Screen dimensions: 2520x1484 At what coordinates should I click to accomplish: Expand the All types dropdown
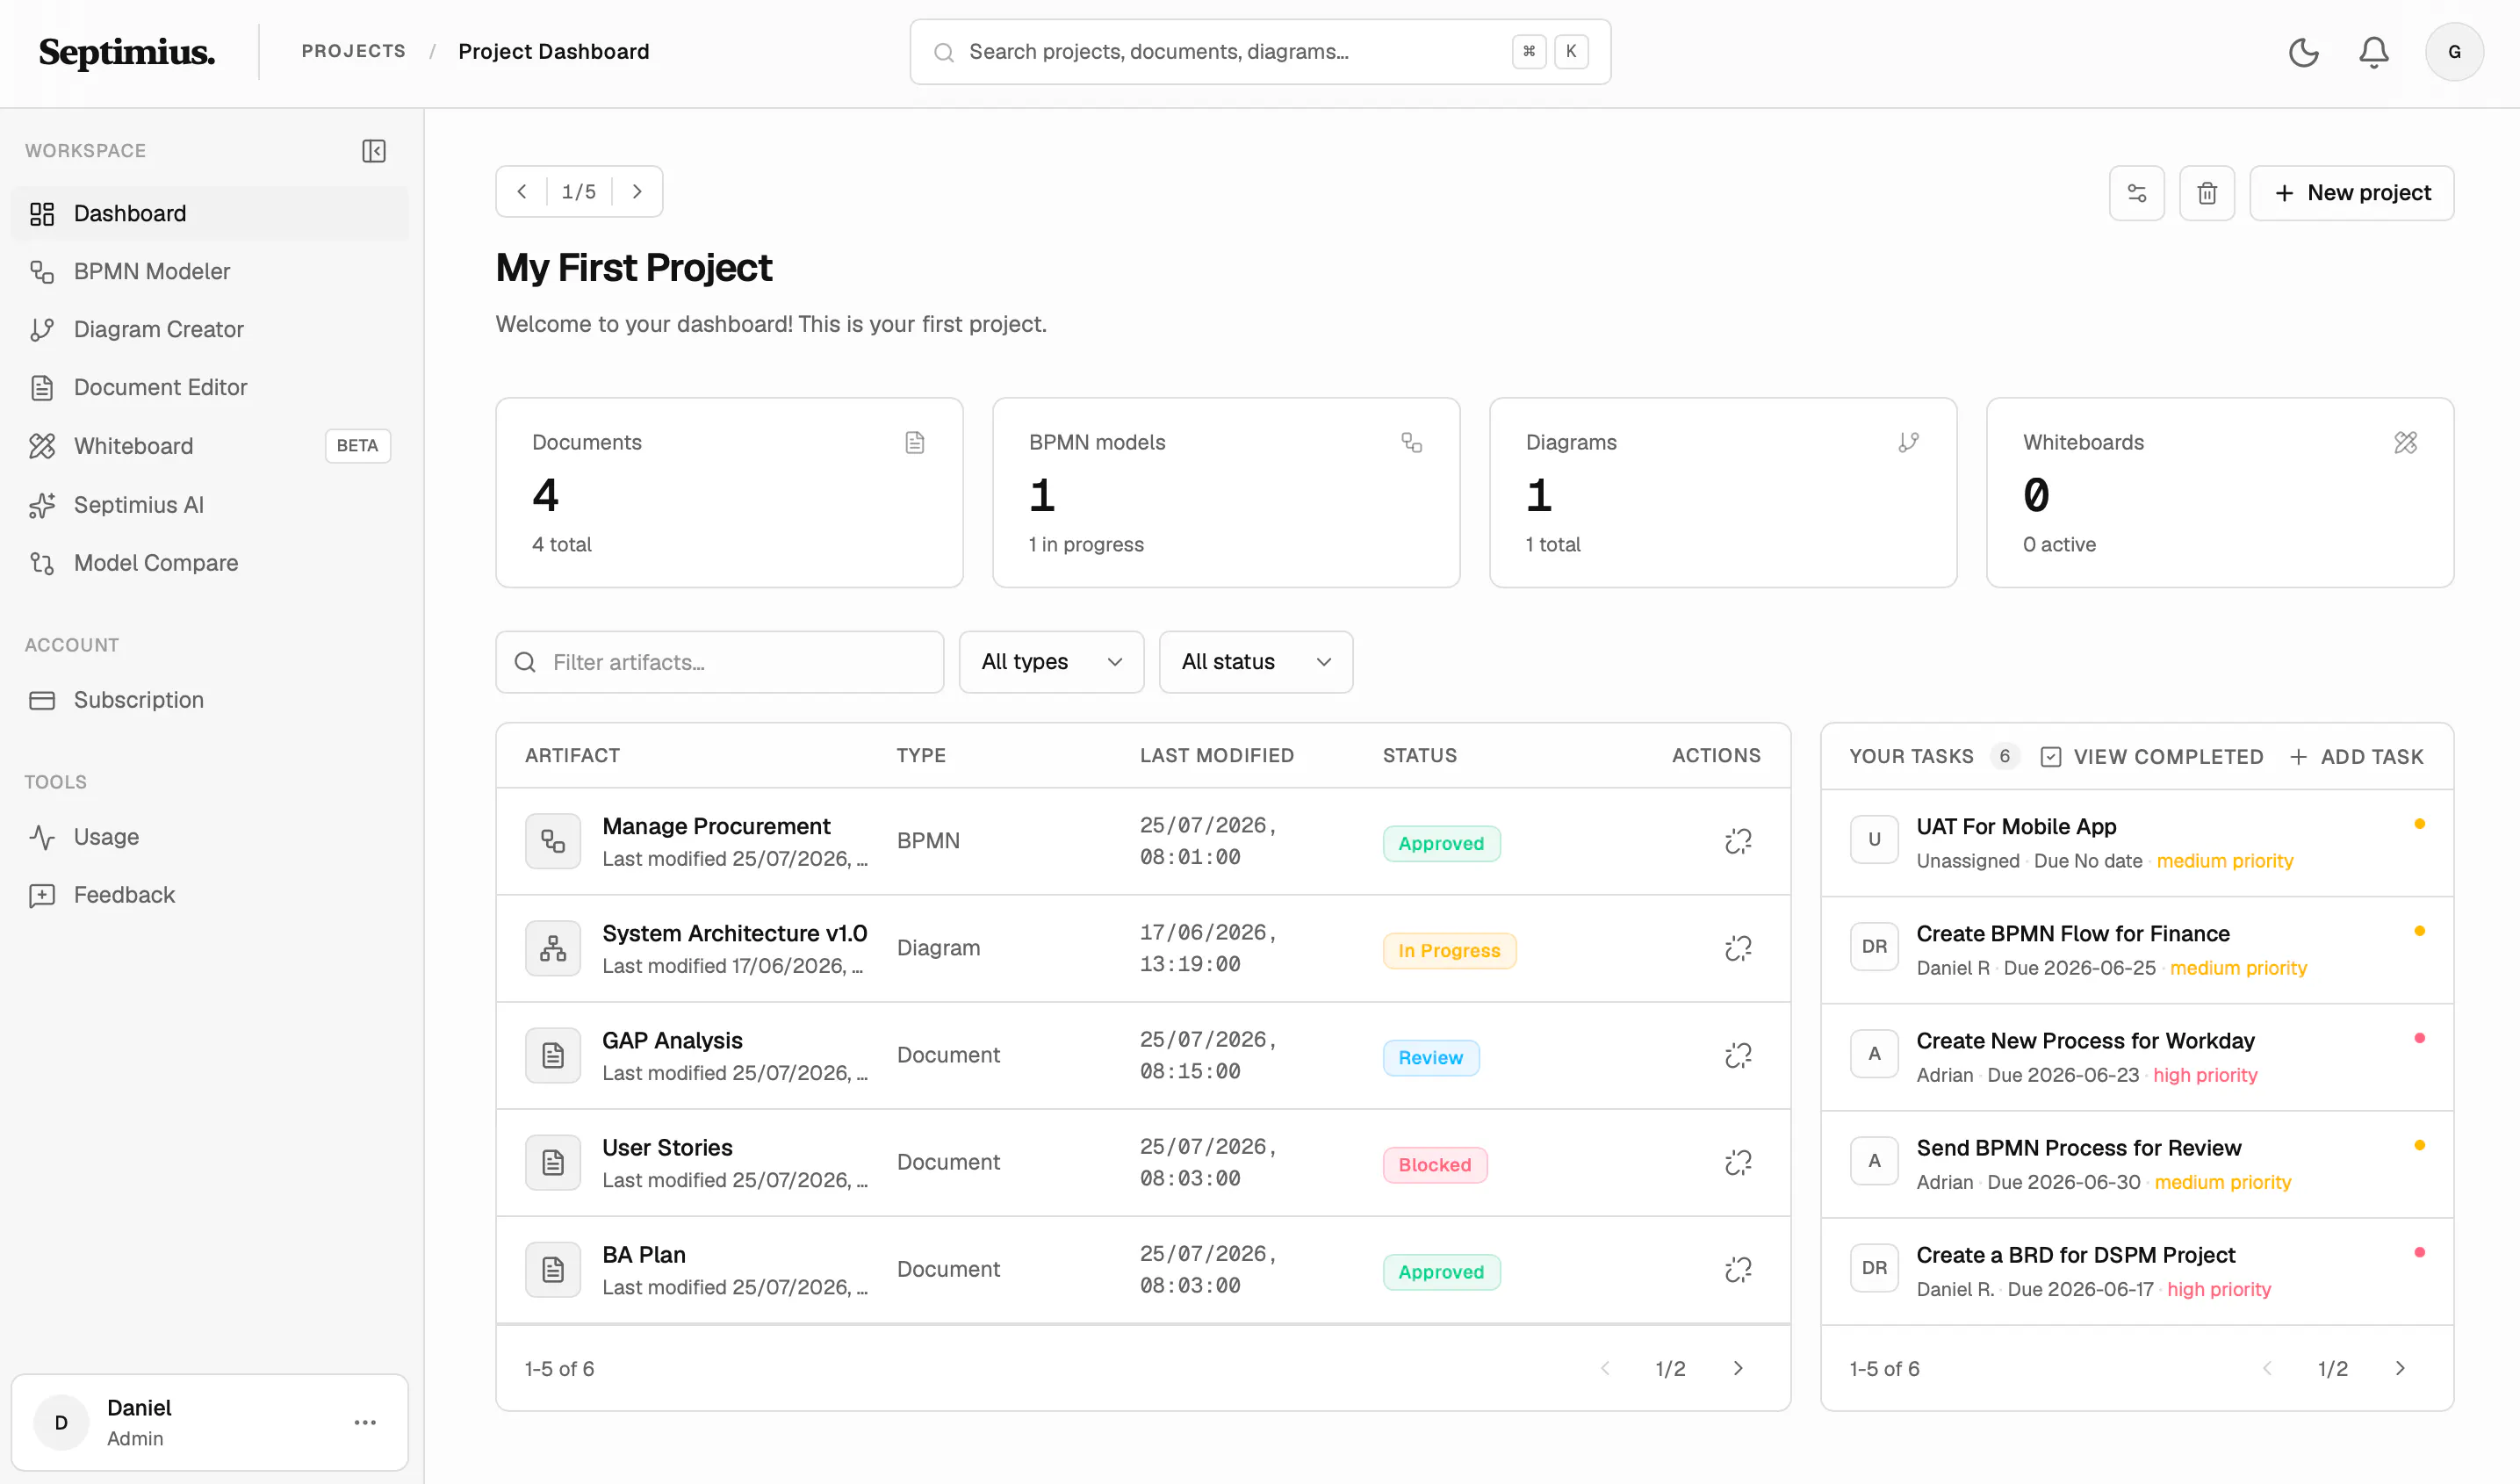pyautogui.click(x=1051, y=662)
